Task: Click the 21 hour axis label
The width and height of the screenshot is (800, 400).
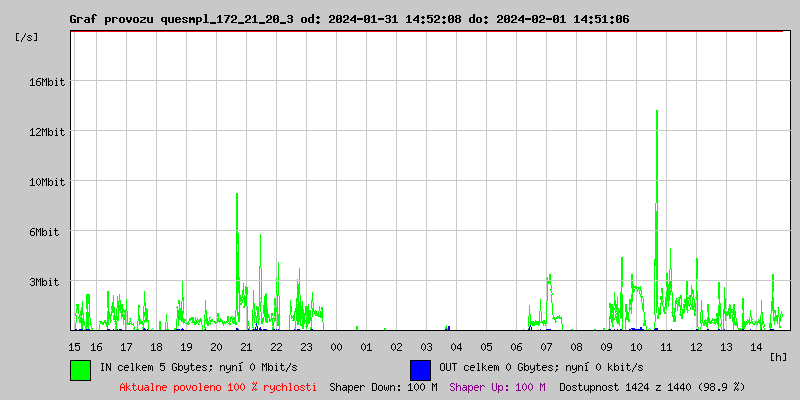Action: (x=247, y=347)
